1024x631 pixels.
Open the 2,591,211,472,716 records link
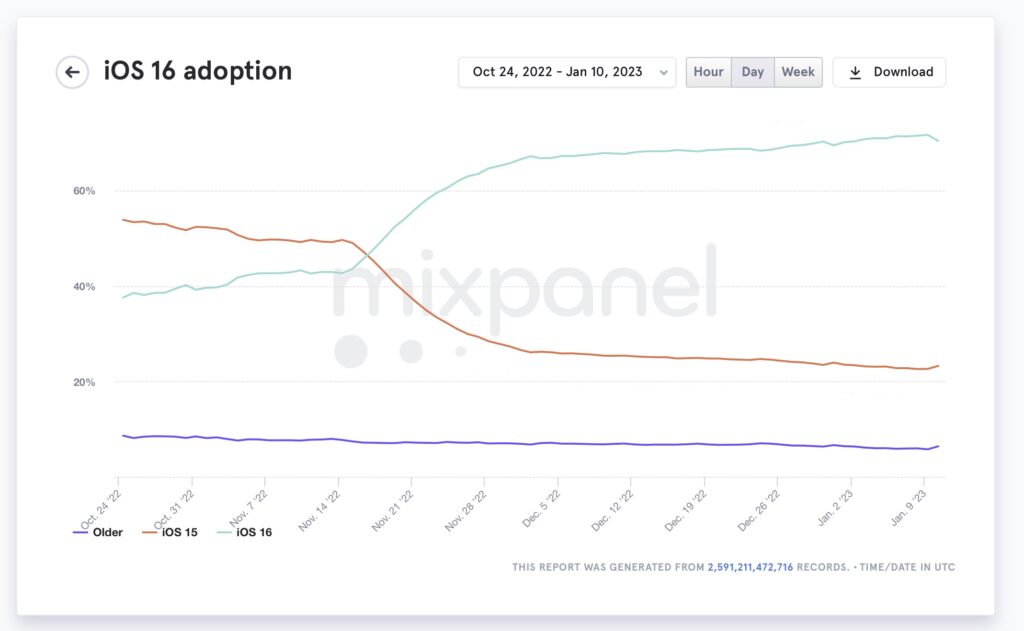(750, 567)
